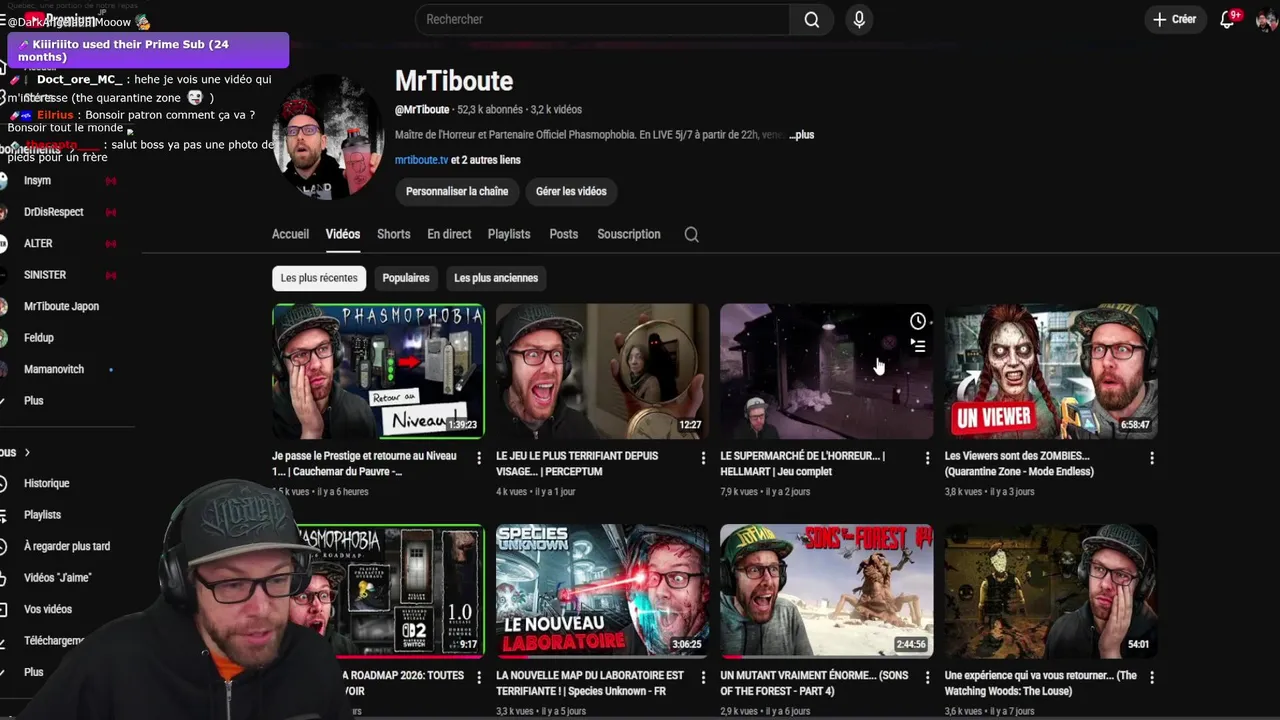Open options menu for Je passe le Prestige video
The height and width of the screenshot is (720, 1280).
pos(479,458)
